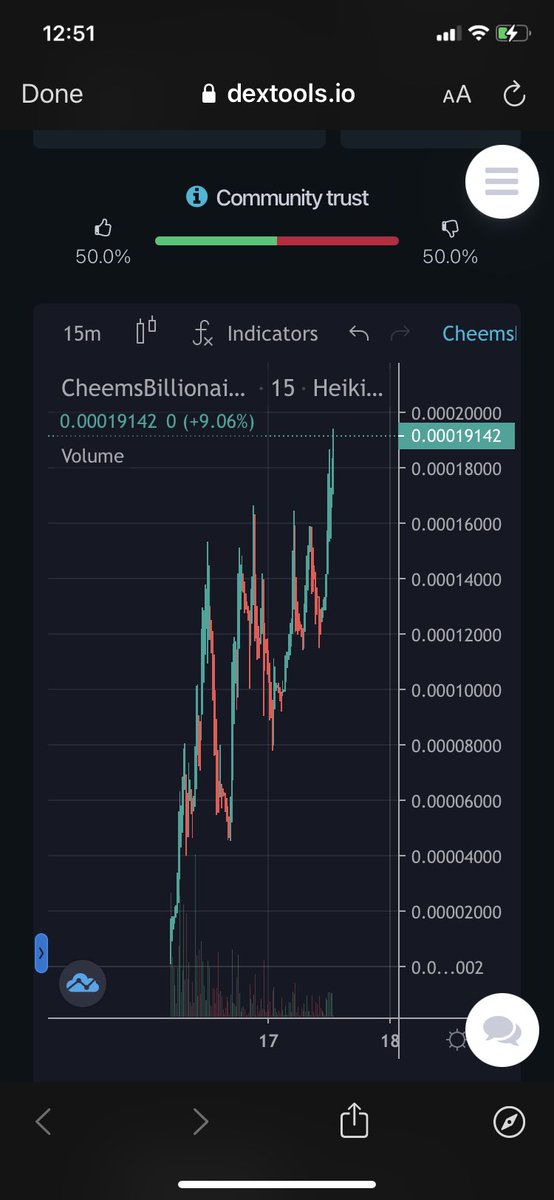This screenshot has height=1200, width=554.
Task: Click the TradingView logo icon
Action: [x=83, y=984]
